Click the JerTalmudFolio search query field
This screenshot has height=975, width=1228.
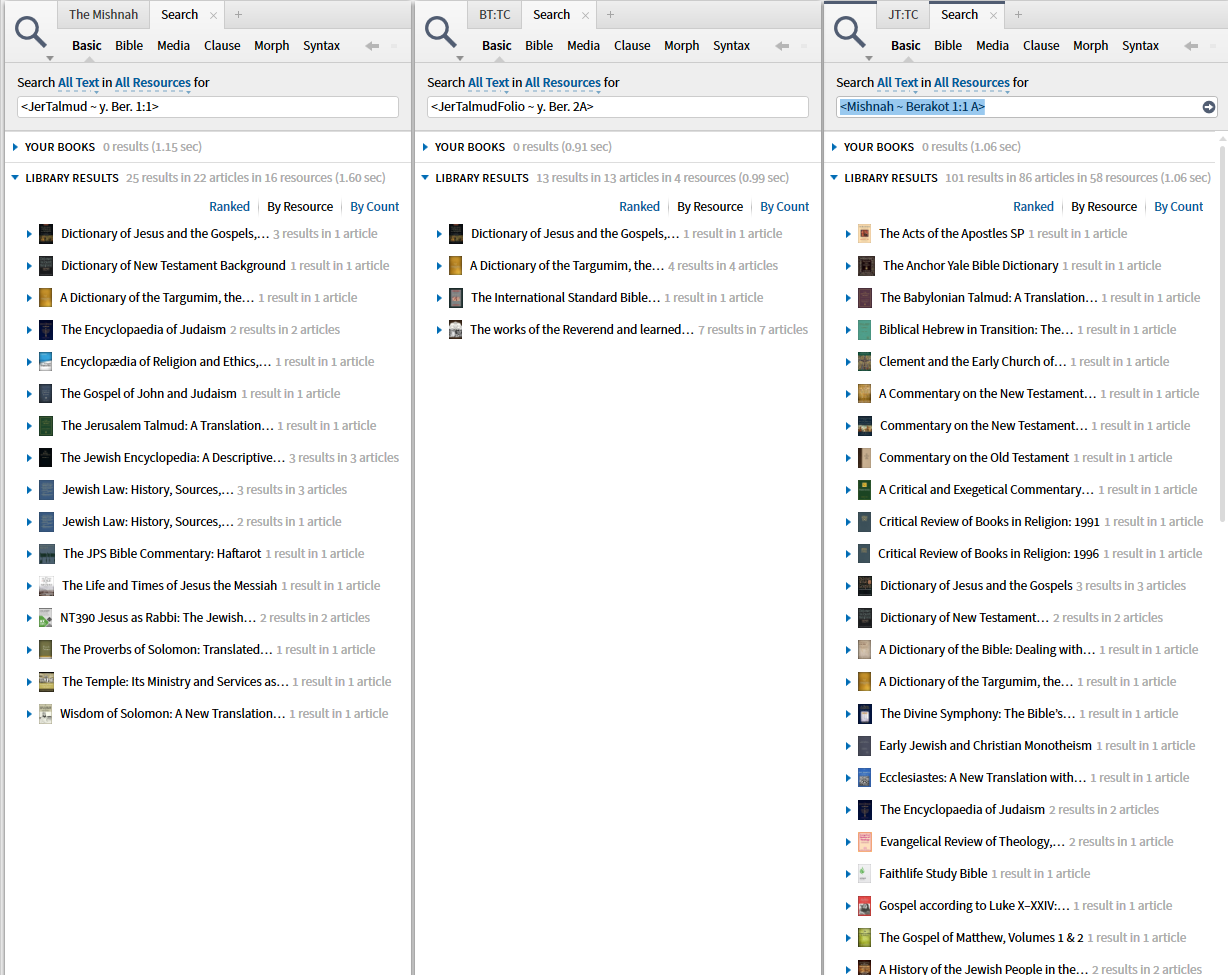tap(618, 107)
